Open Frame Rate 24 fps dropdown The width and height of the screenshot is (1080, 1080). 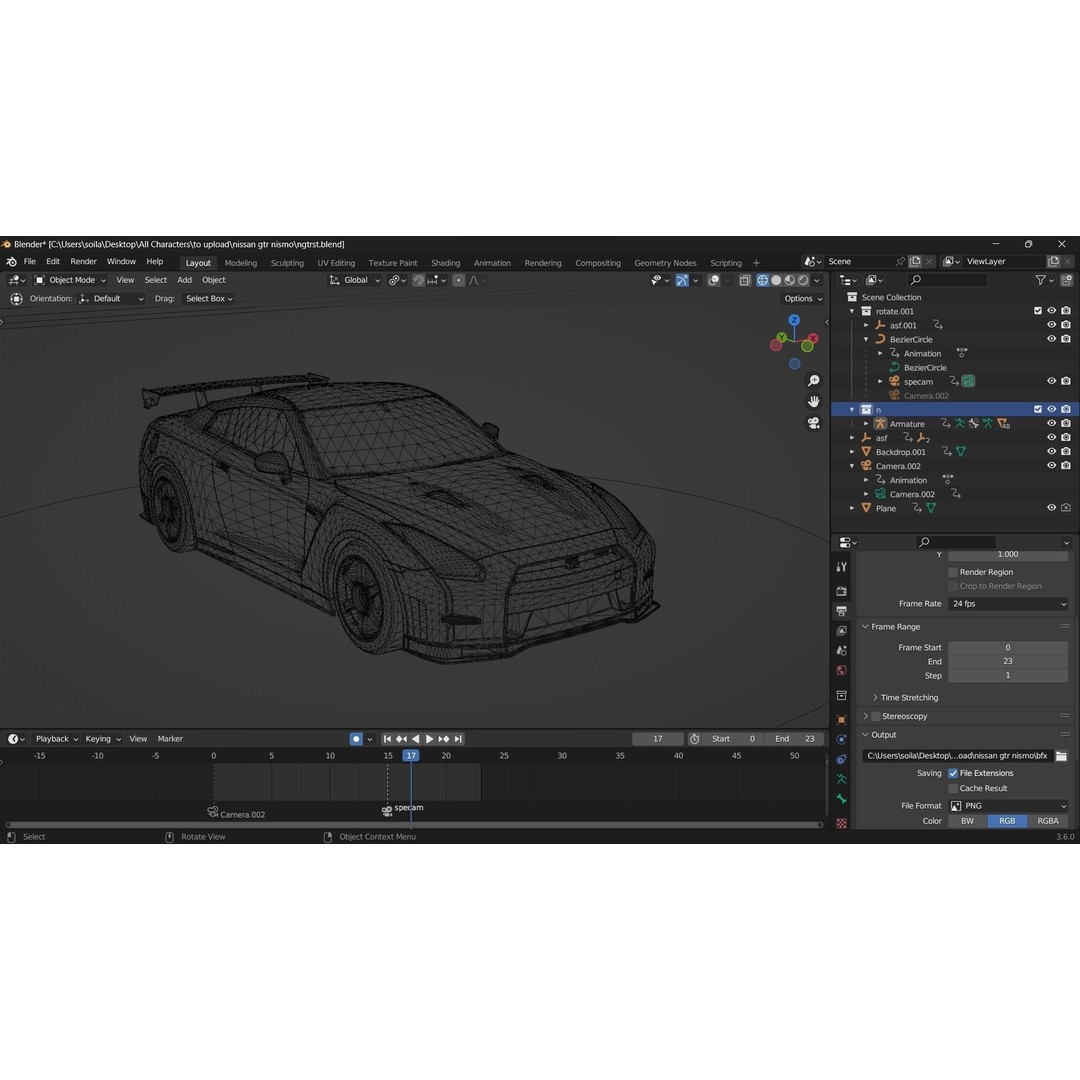1008,604
